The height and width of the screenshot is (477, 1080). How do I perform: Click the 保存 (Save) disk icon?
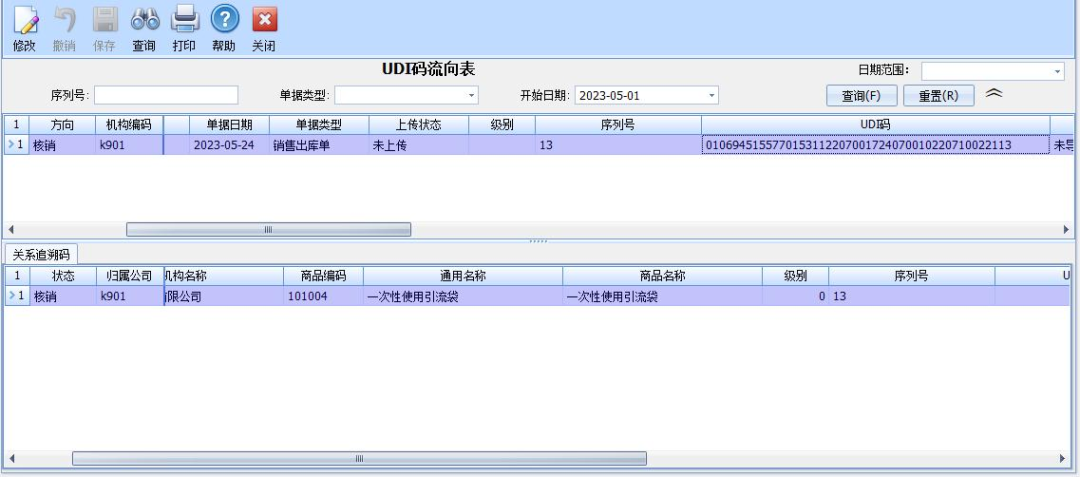104,20
